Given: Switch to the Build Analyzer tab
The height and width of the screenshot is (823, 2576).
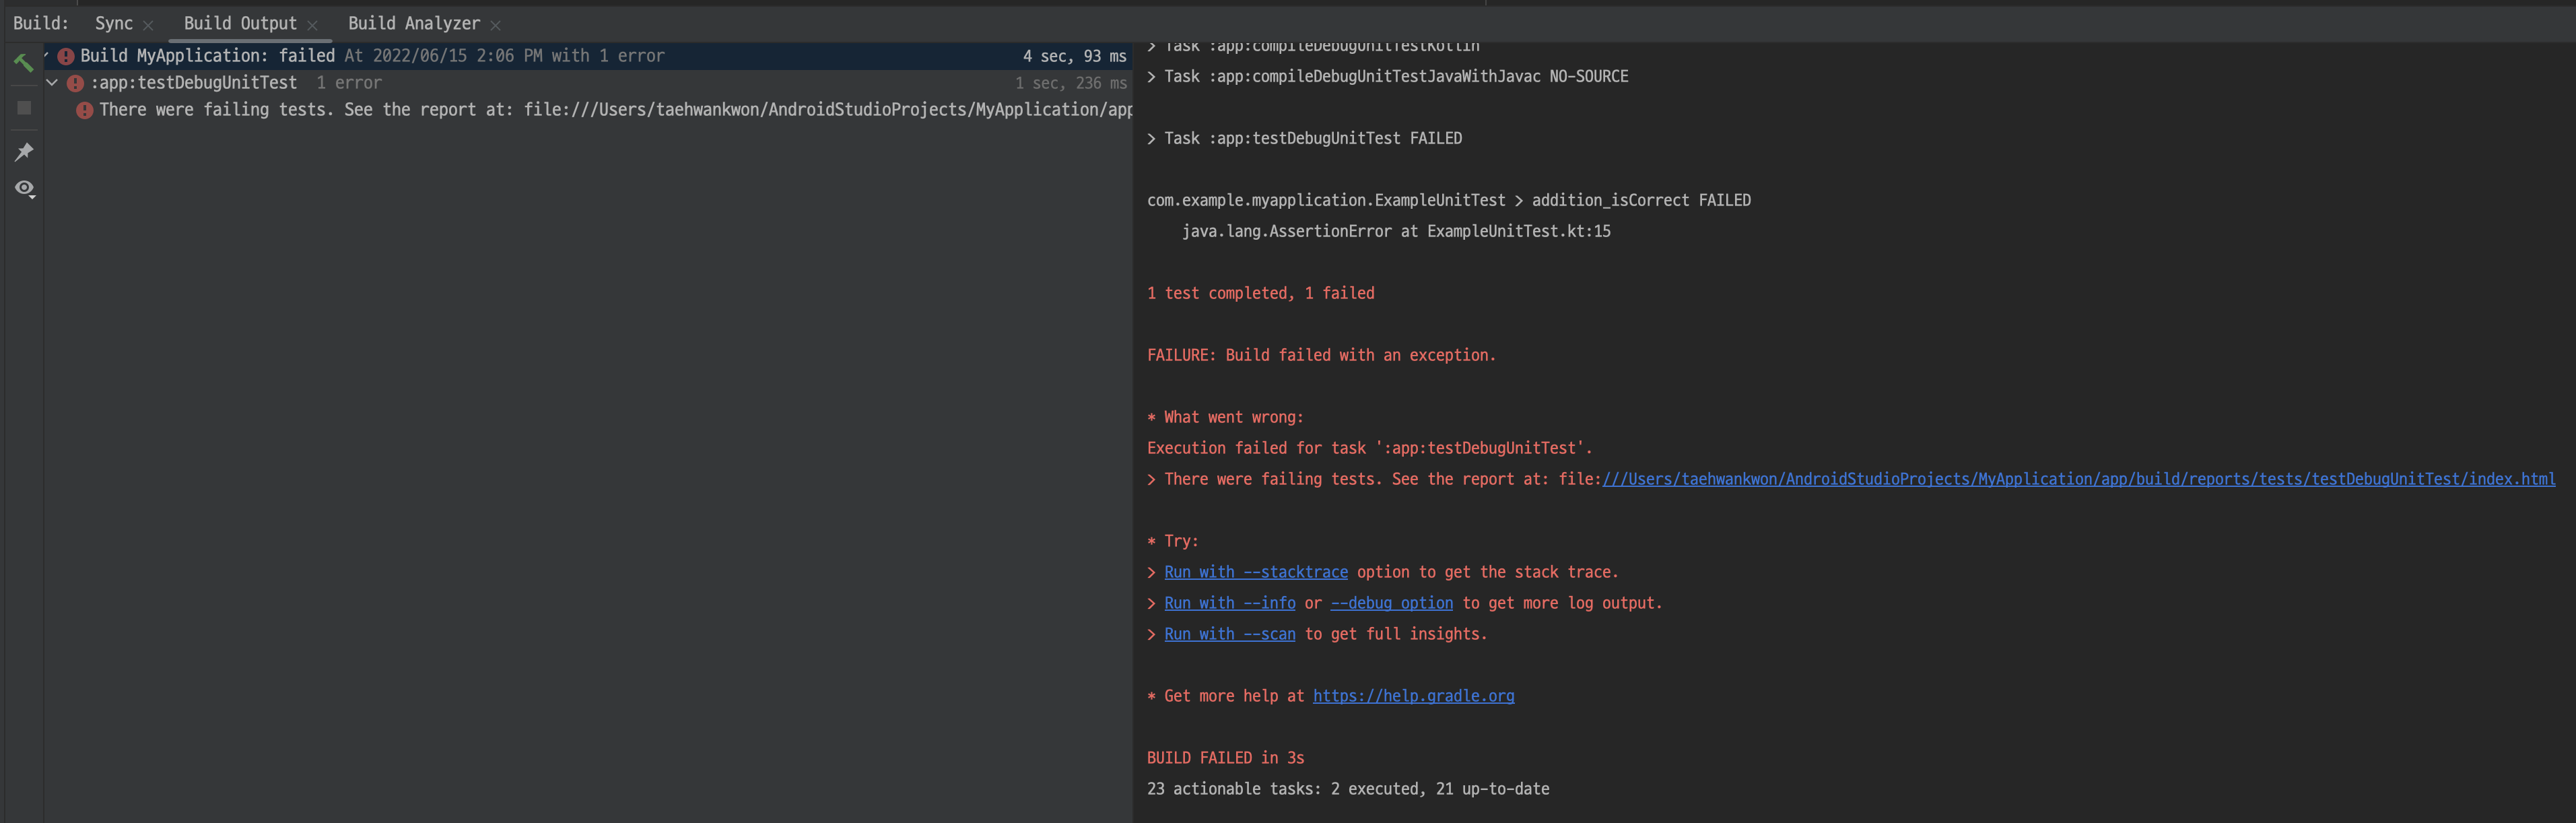Looking at the screenshot, I should tap(413, 23).
